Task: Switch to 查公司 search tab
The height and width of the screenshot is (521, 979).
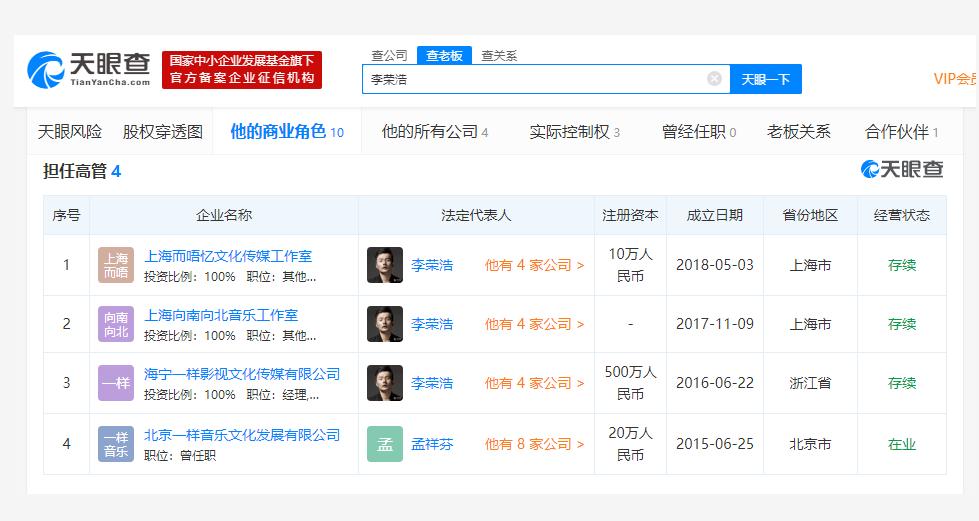Action: click(389, 56)
